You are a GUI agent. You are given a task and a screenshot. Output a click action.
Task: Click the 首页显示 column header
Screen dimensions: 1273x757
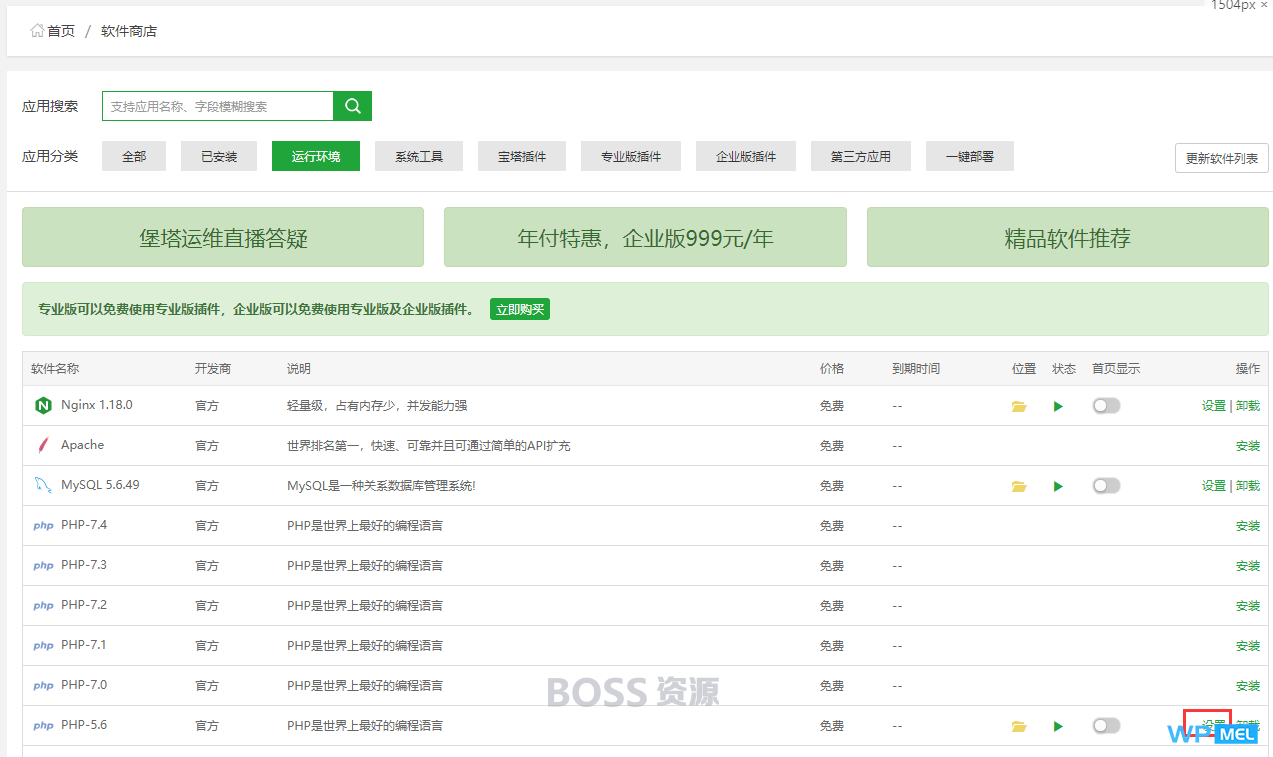click(x=1116, y=369)
